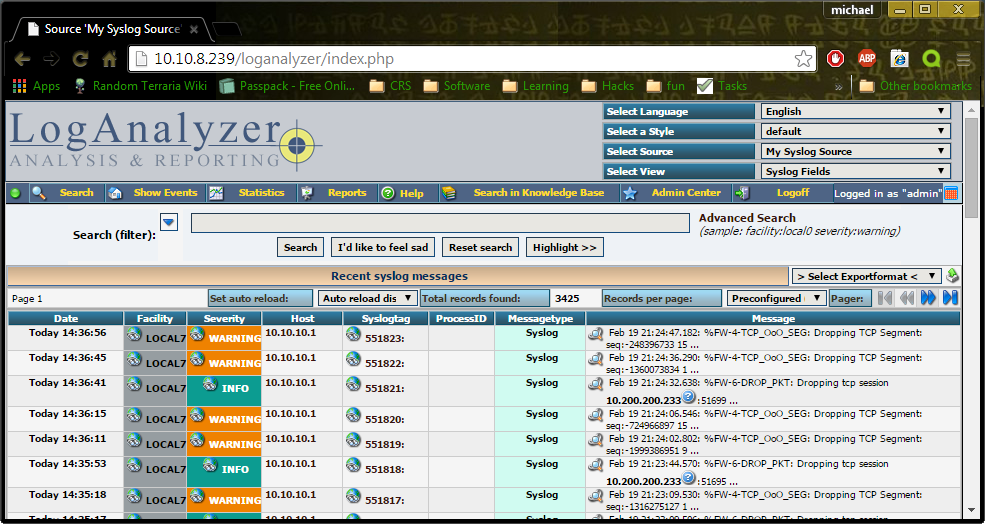Open Chrome hamburger menu icon

coord(964,59)
